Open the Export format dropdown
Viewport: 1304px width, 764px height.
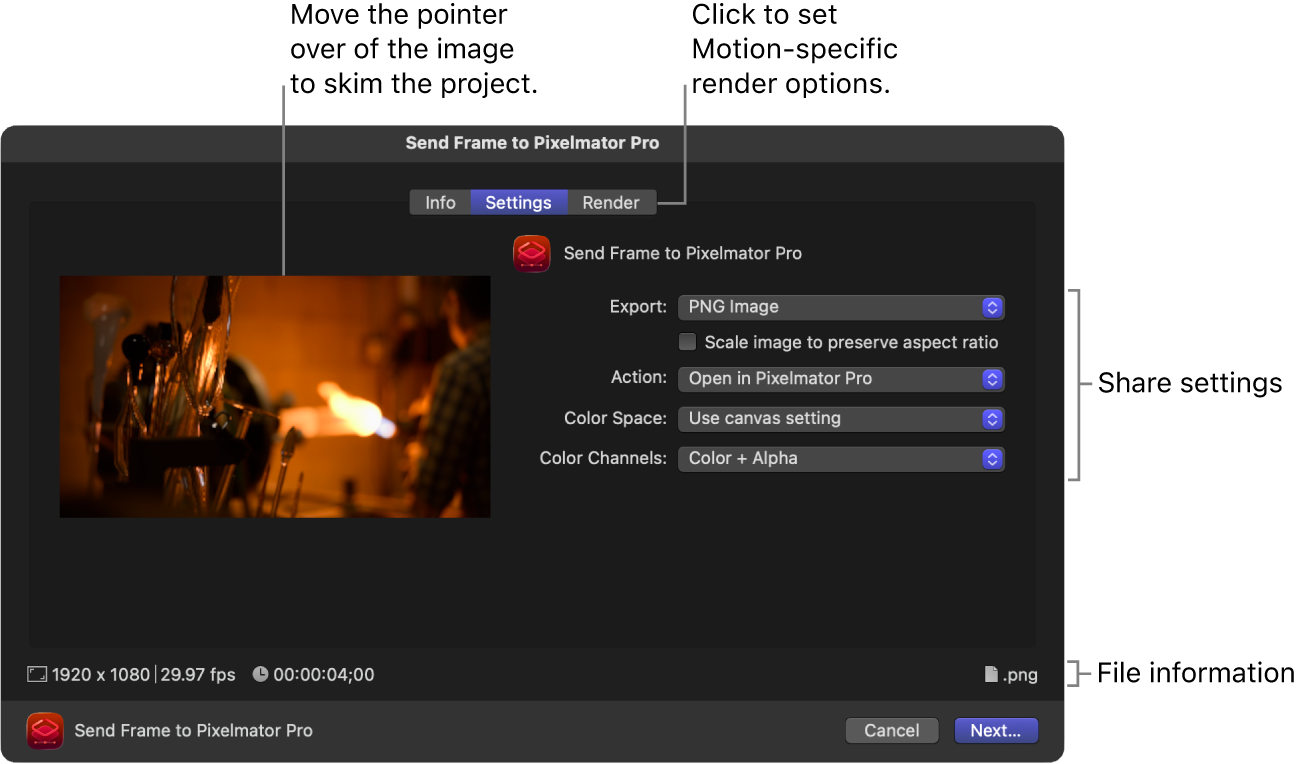pos(841,307)
